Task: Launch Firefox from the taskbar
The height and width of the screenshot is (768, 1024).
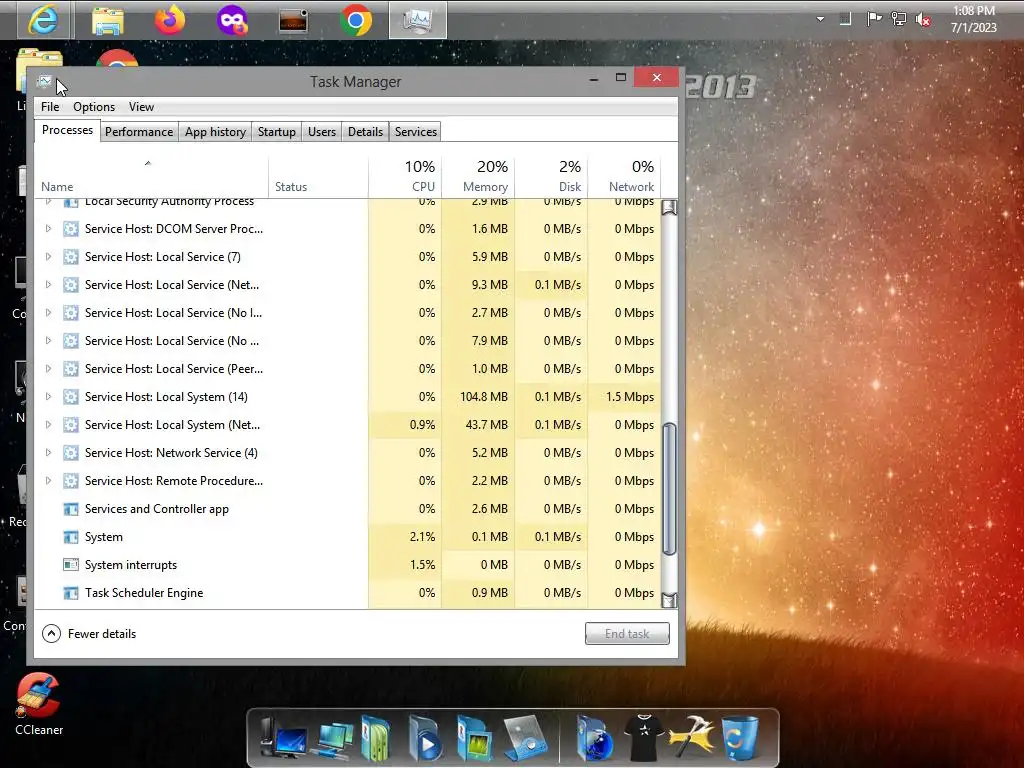Action: click(170, 20)
